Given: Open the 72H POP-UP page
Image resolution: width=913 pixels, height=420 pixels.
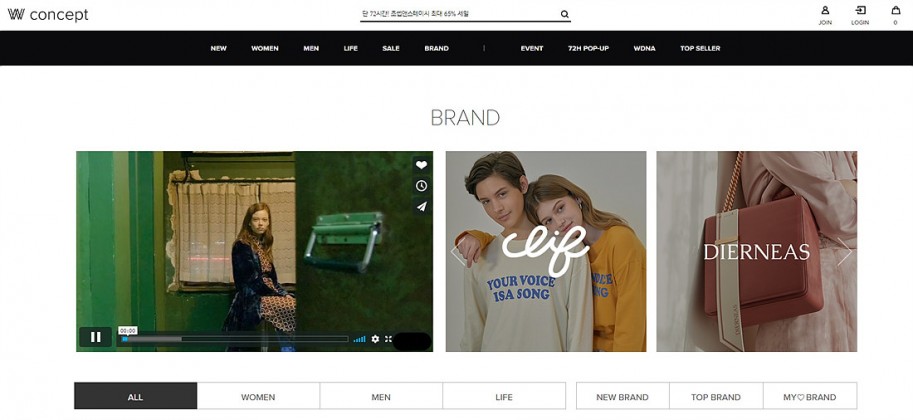Looking at the screenshot, I should [588, 48].
